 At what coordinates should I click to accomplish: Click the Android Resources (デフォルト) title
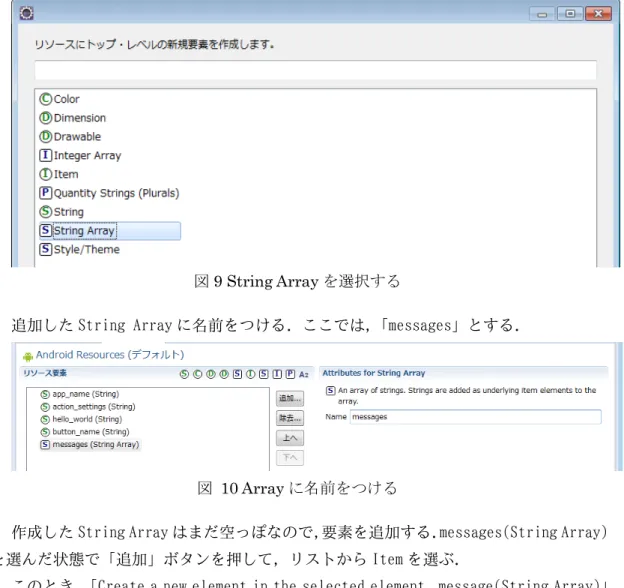point(110,354)
